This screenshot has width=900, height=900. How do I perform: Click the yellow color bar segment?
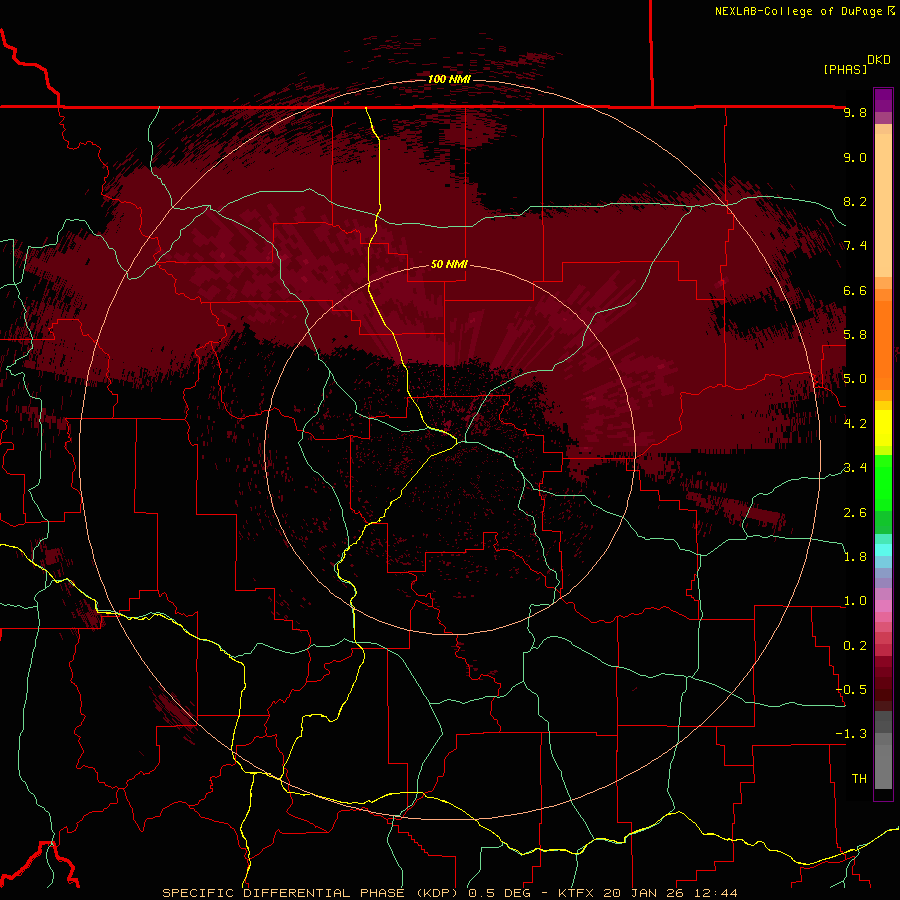(883, 428)
